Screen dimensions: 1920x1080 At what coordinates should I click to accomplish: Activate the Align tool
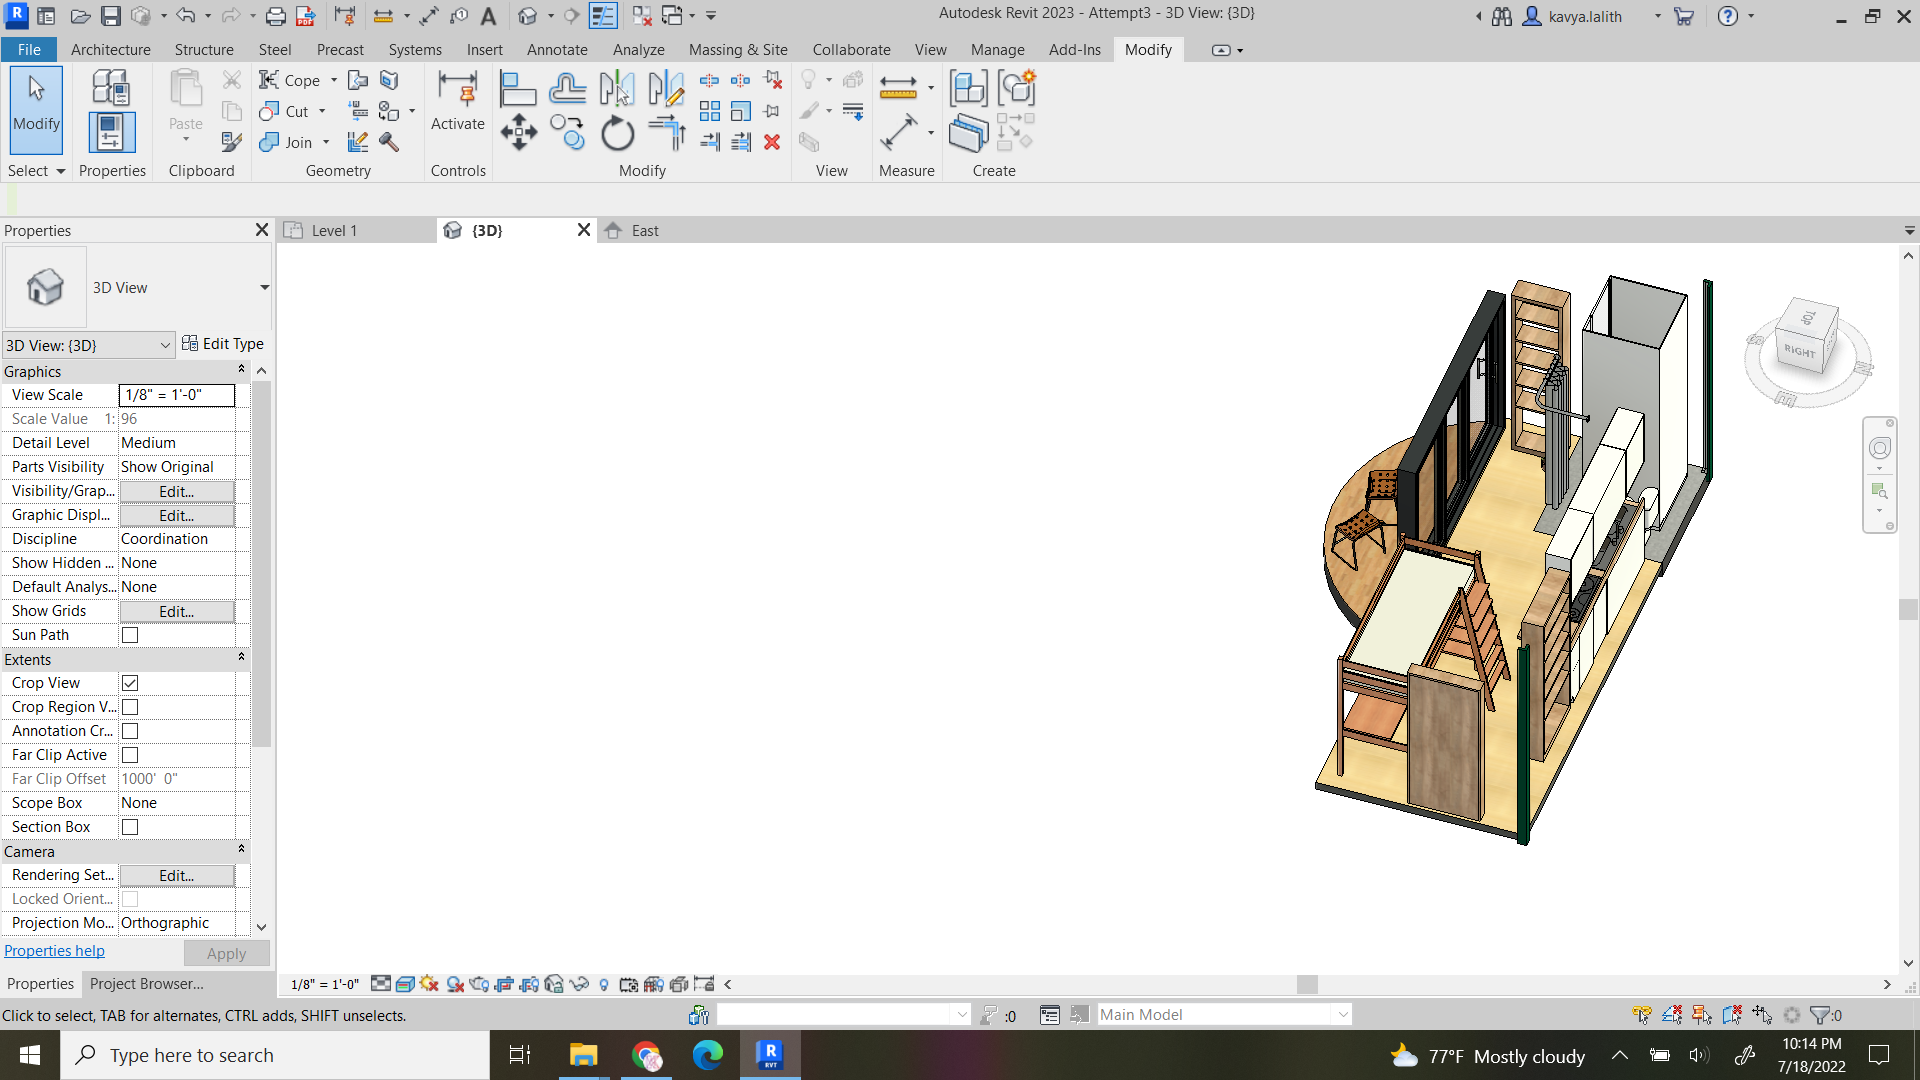click(x=518, y=88)
